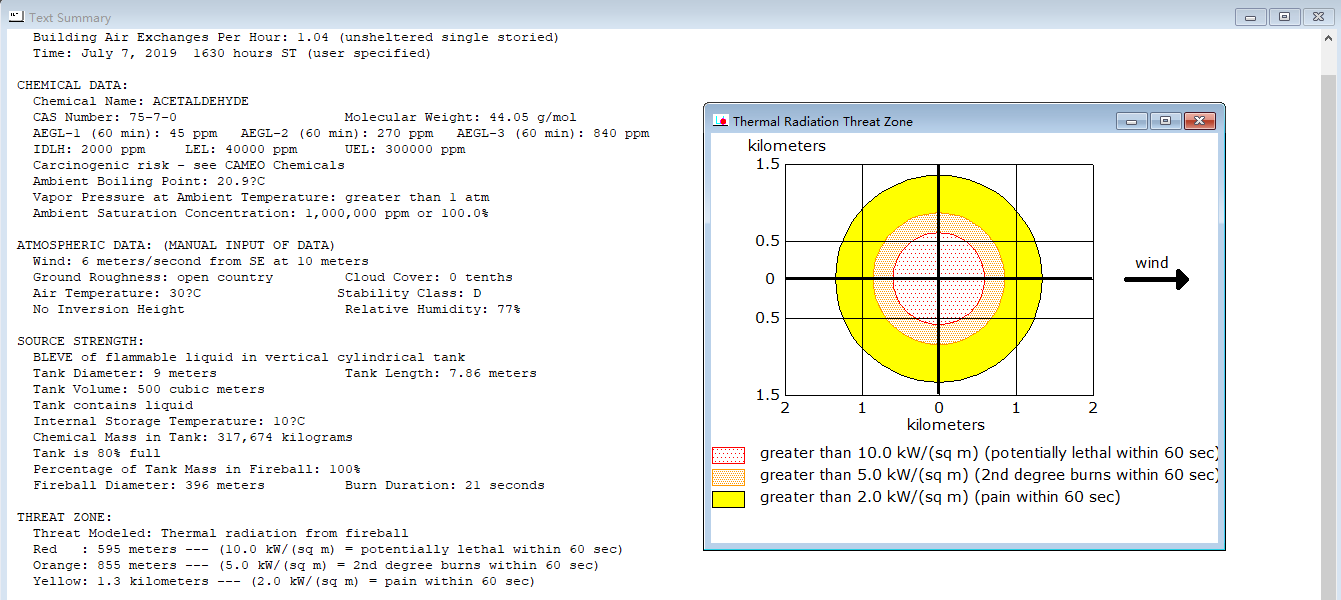Click 'Carcinogenic risk - see CAMEO Chemicals' line

189,165
